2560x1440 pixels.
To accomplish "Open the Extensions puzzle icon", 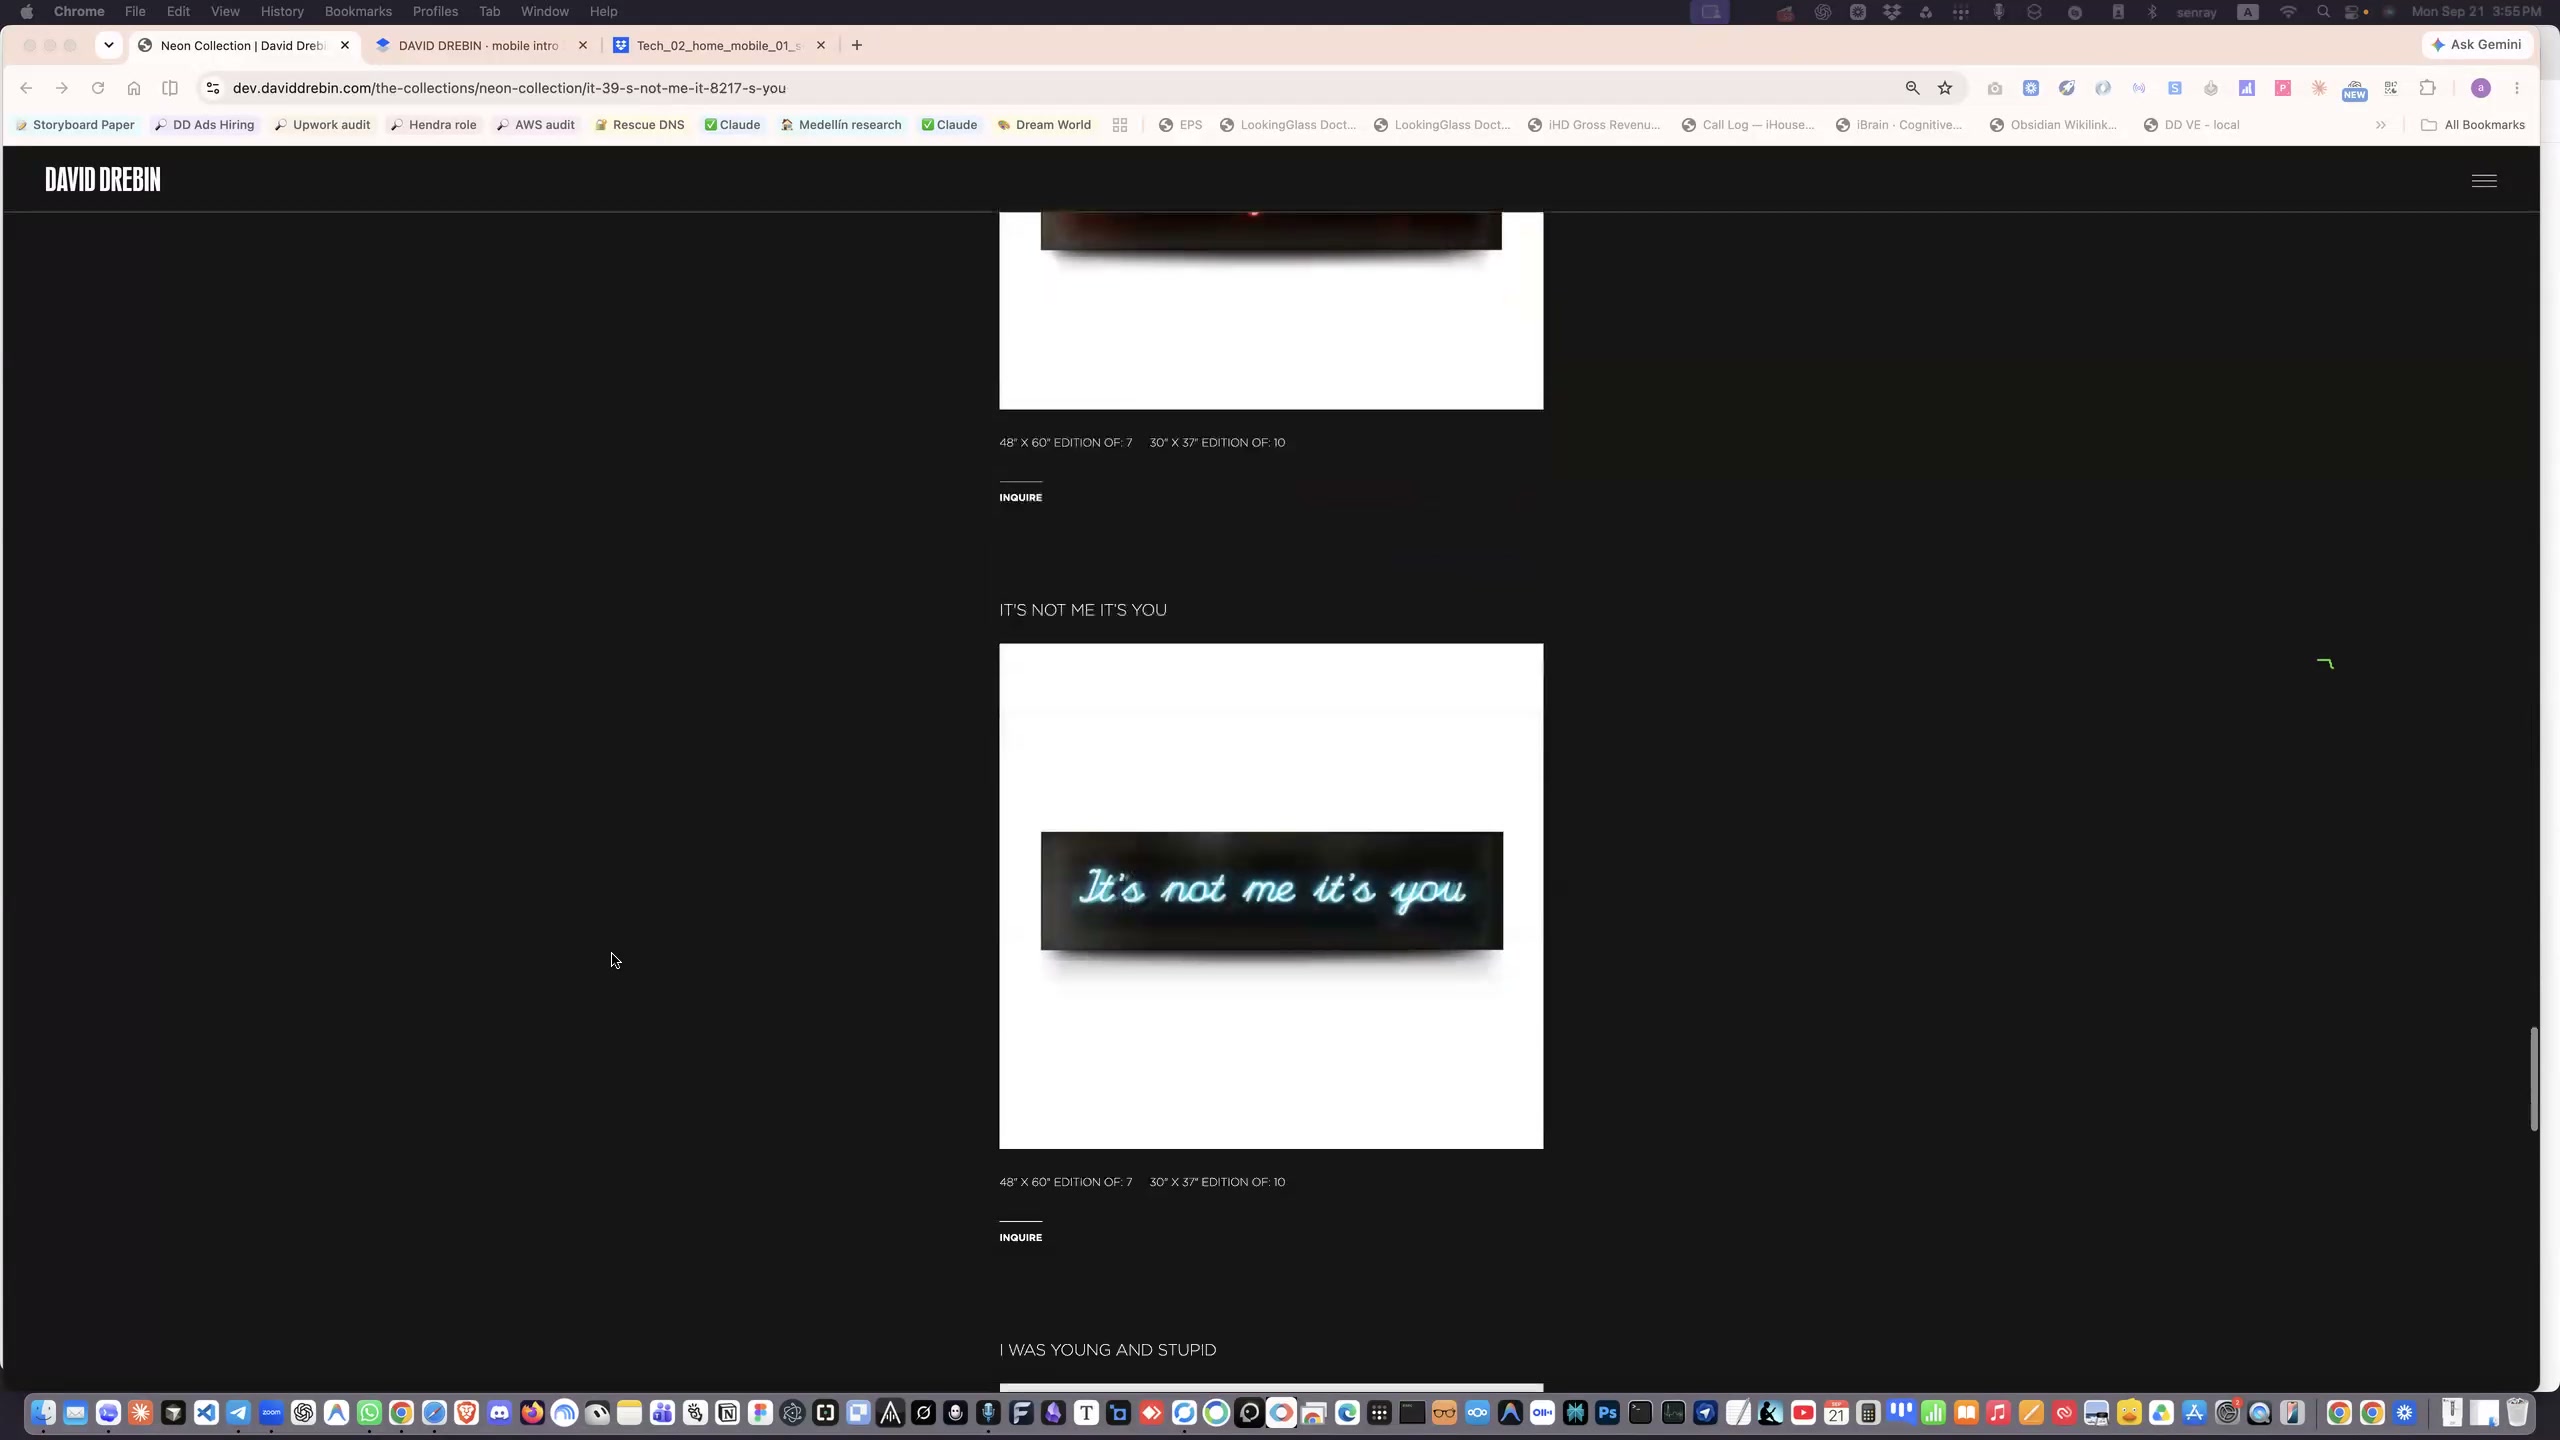I will coord(2427,88).
